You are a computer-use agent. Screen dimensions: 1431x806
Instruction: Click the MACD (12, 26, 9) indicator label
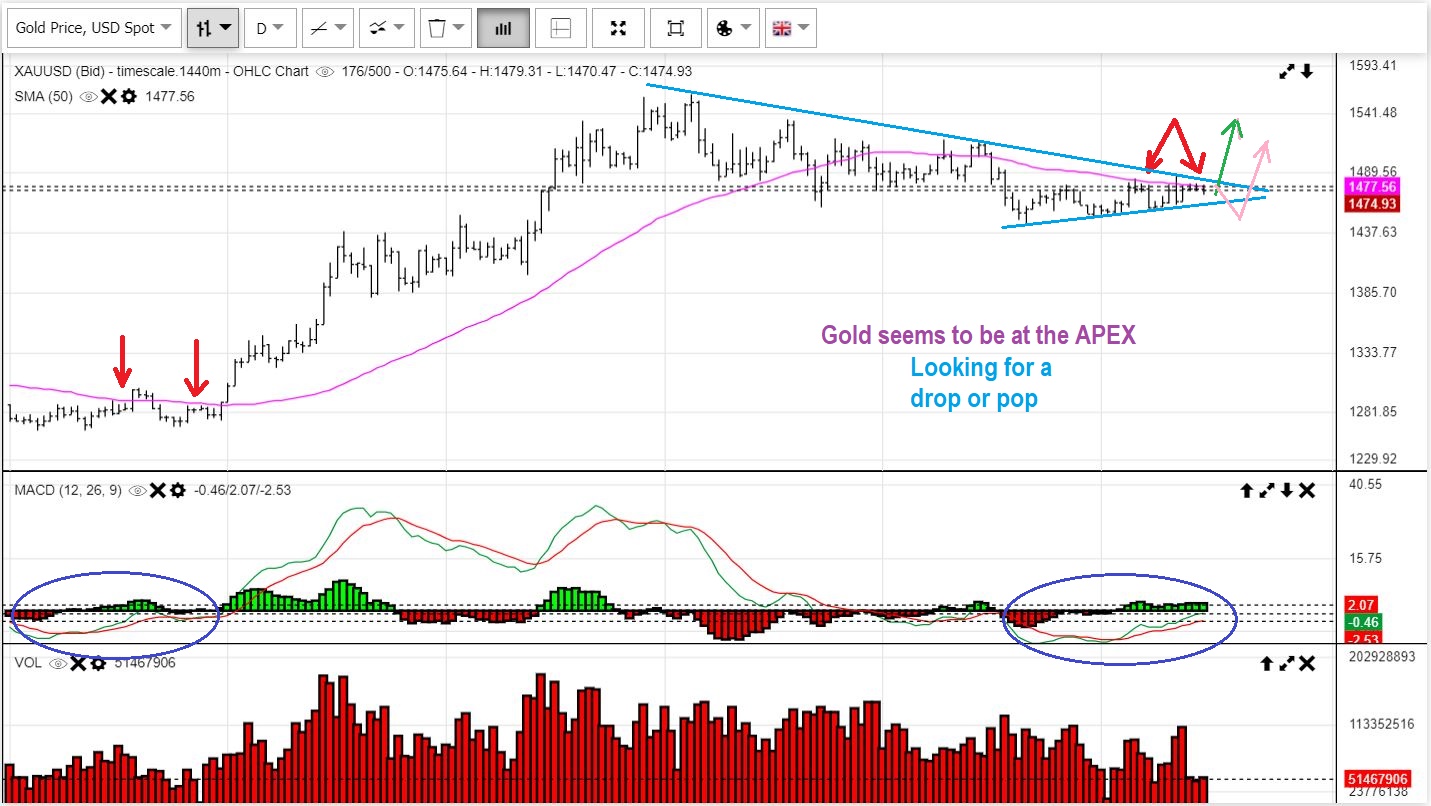tap(70, 491)
